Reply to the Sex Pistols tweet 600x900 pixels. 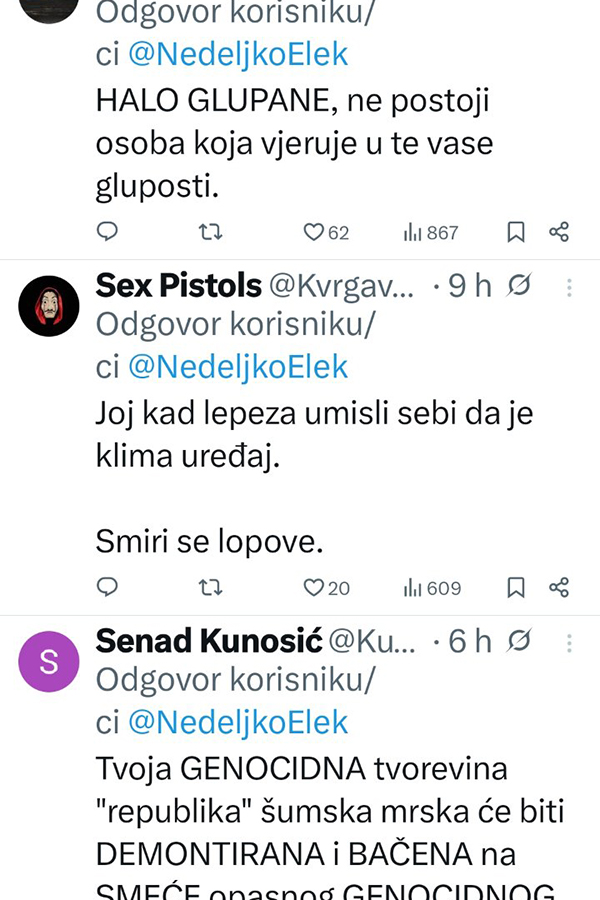pos(107,587)
